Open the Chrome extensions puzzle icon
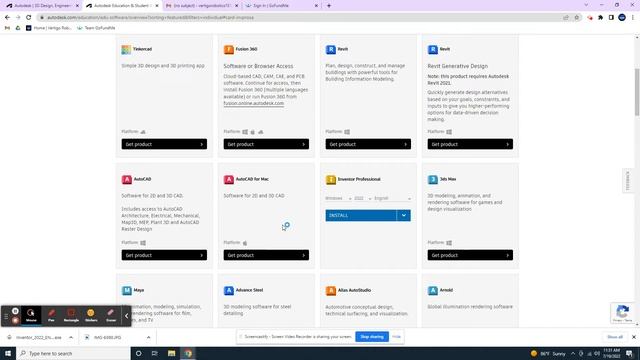This screenshot has width=640, height=360. click(600, 18)
